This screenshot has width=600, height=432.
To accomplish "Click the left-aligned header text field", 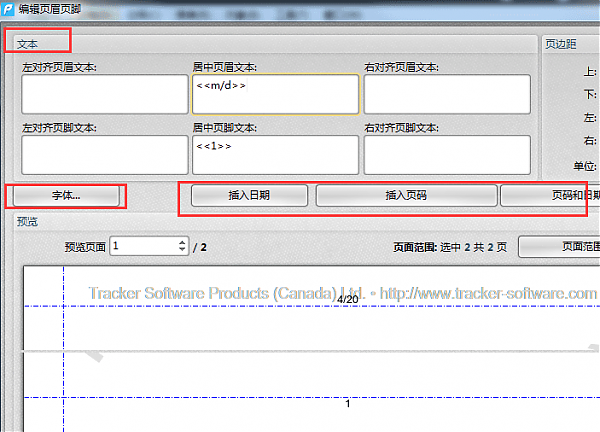I will tap(105, 94).
